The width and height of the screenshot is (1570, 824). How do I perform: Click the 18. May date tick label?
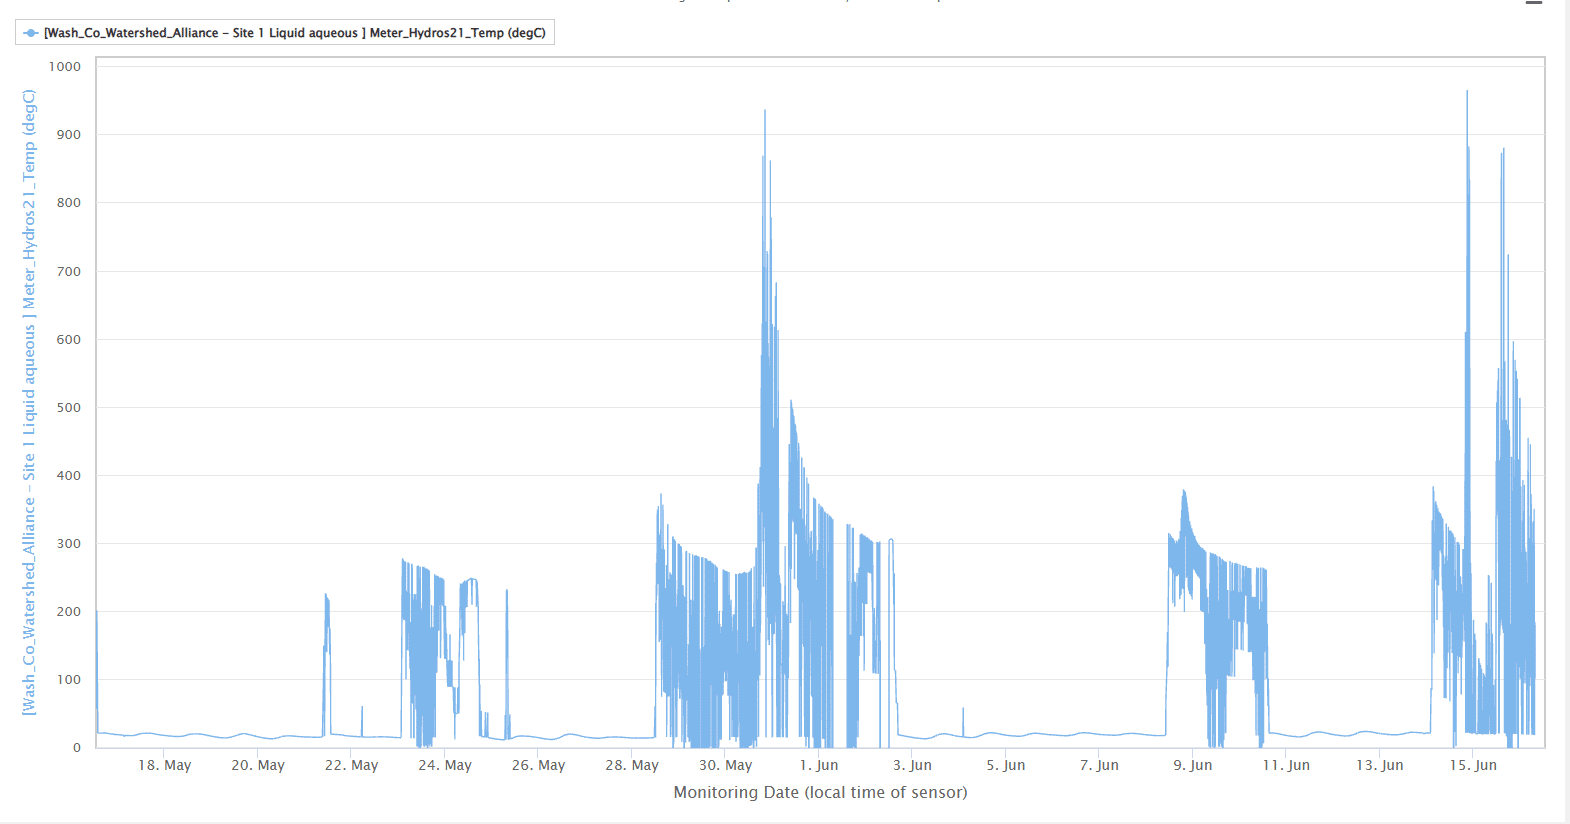[164, 765]
